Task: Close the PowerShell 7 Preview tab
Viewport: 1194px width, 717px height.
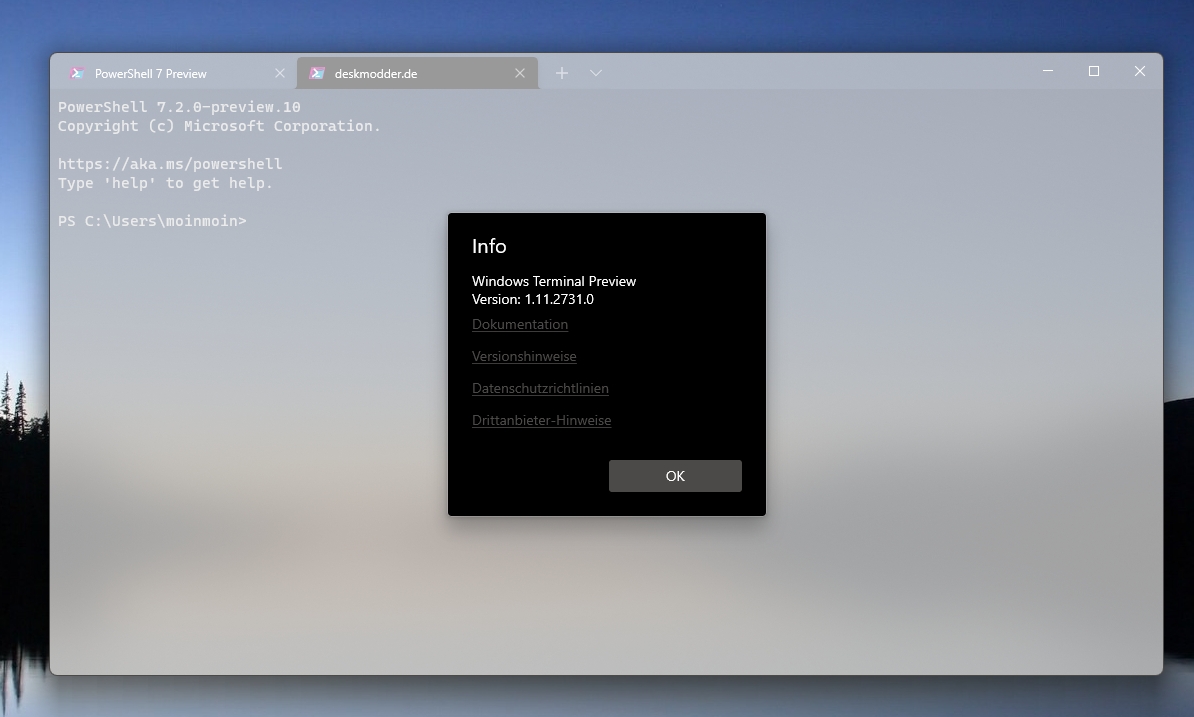Action: 279,73
